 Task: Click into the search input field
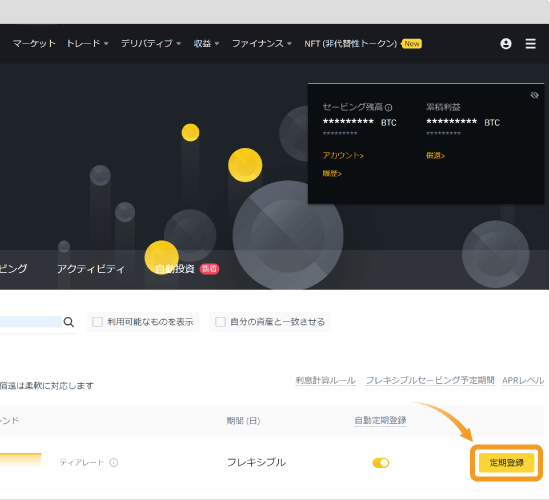click(x=31, y=322)
